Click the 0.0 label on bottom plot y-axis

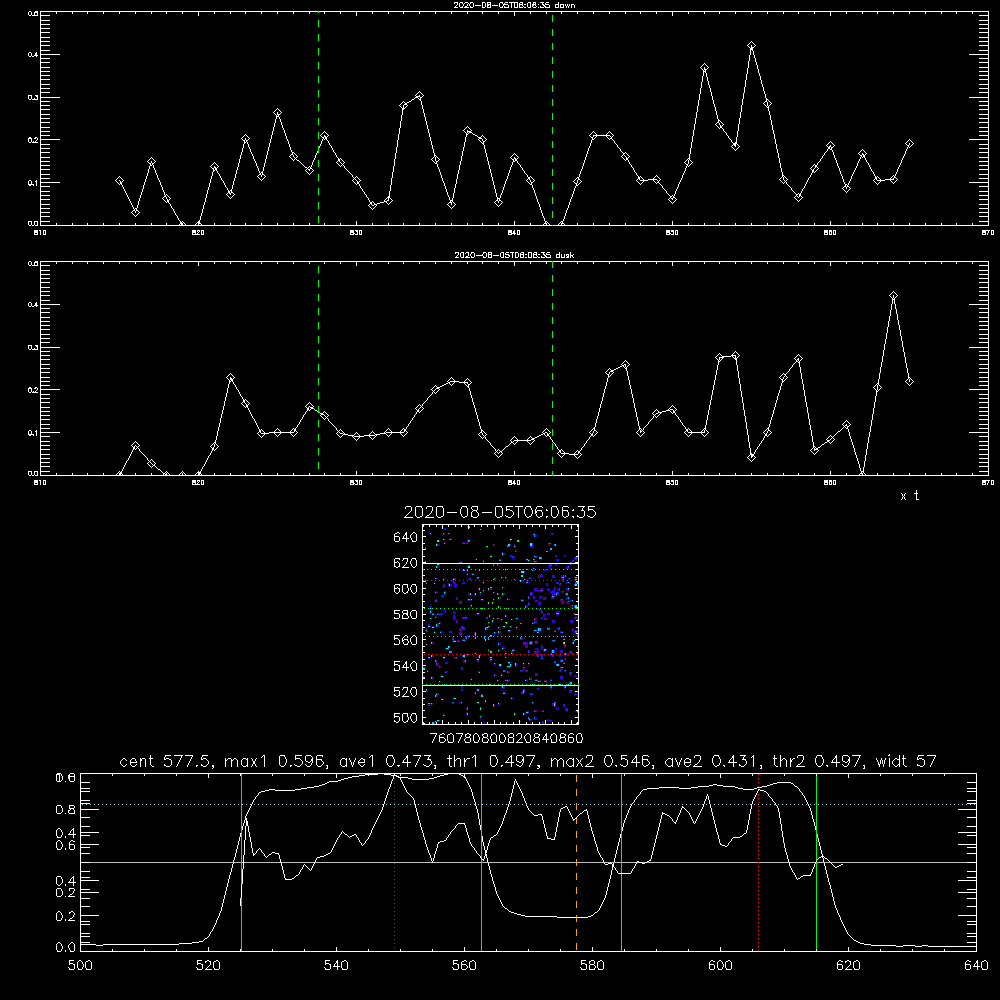point(66,947)
